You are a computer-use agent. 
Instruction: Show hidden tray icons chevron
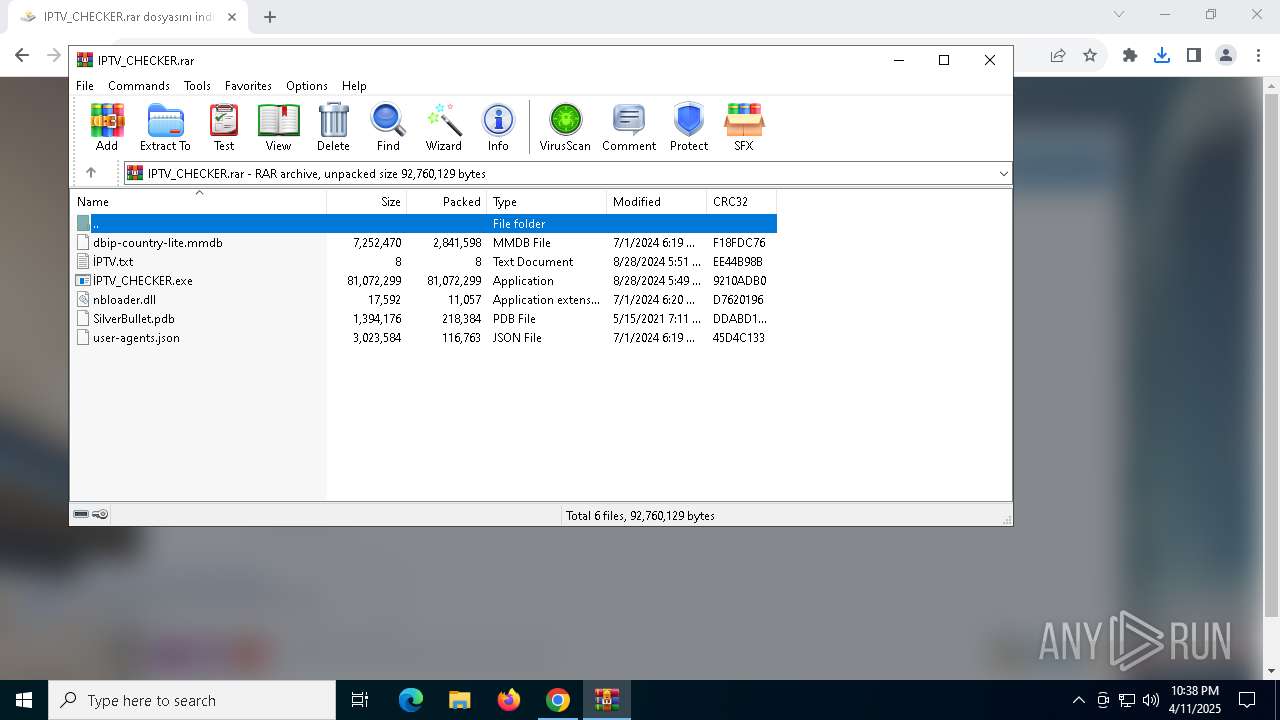coord(1078,700)
